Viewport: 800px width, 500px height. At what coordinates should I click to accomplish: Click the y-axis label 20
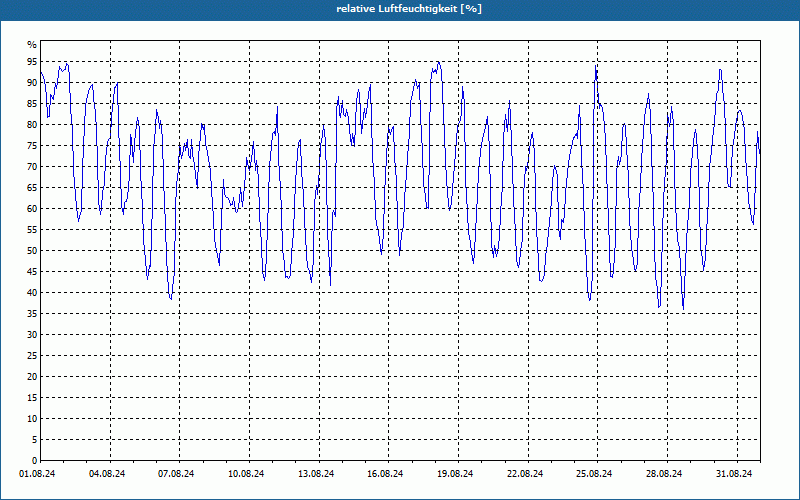point(32,377)
